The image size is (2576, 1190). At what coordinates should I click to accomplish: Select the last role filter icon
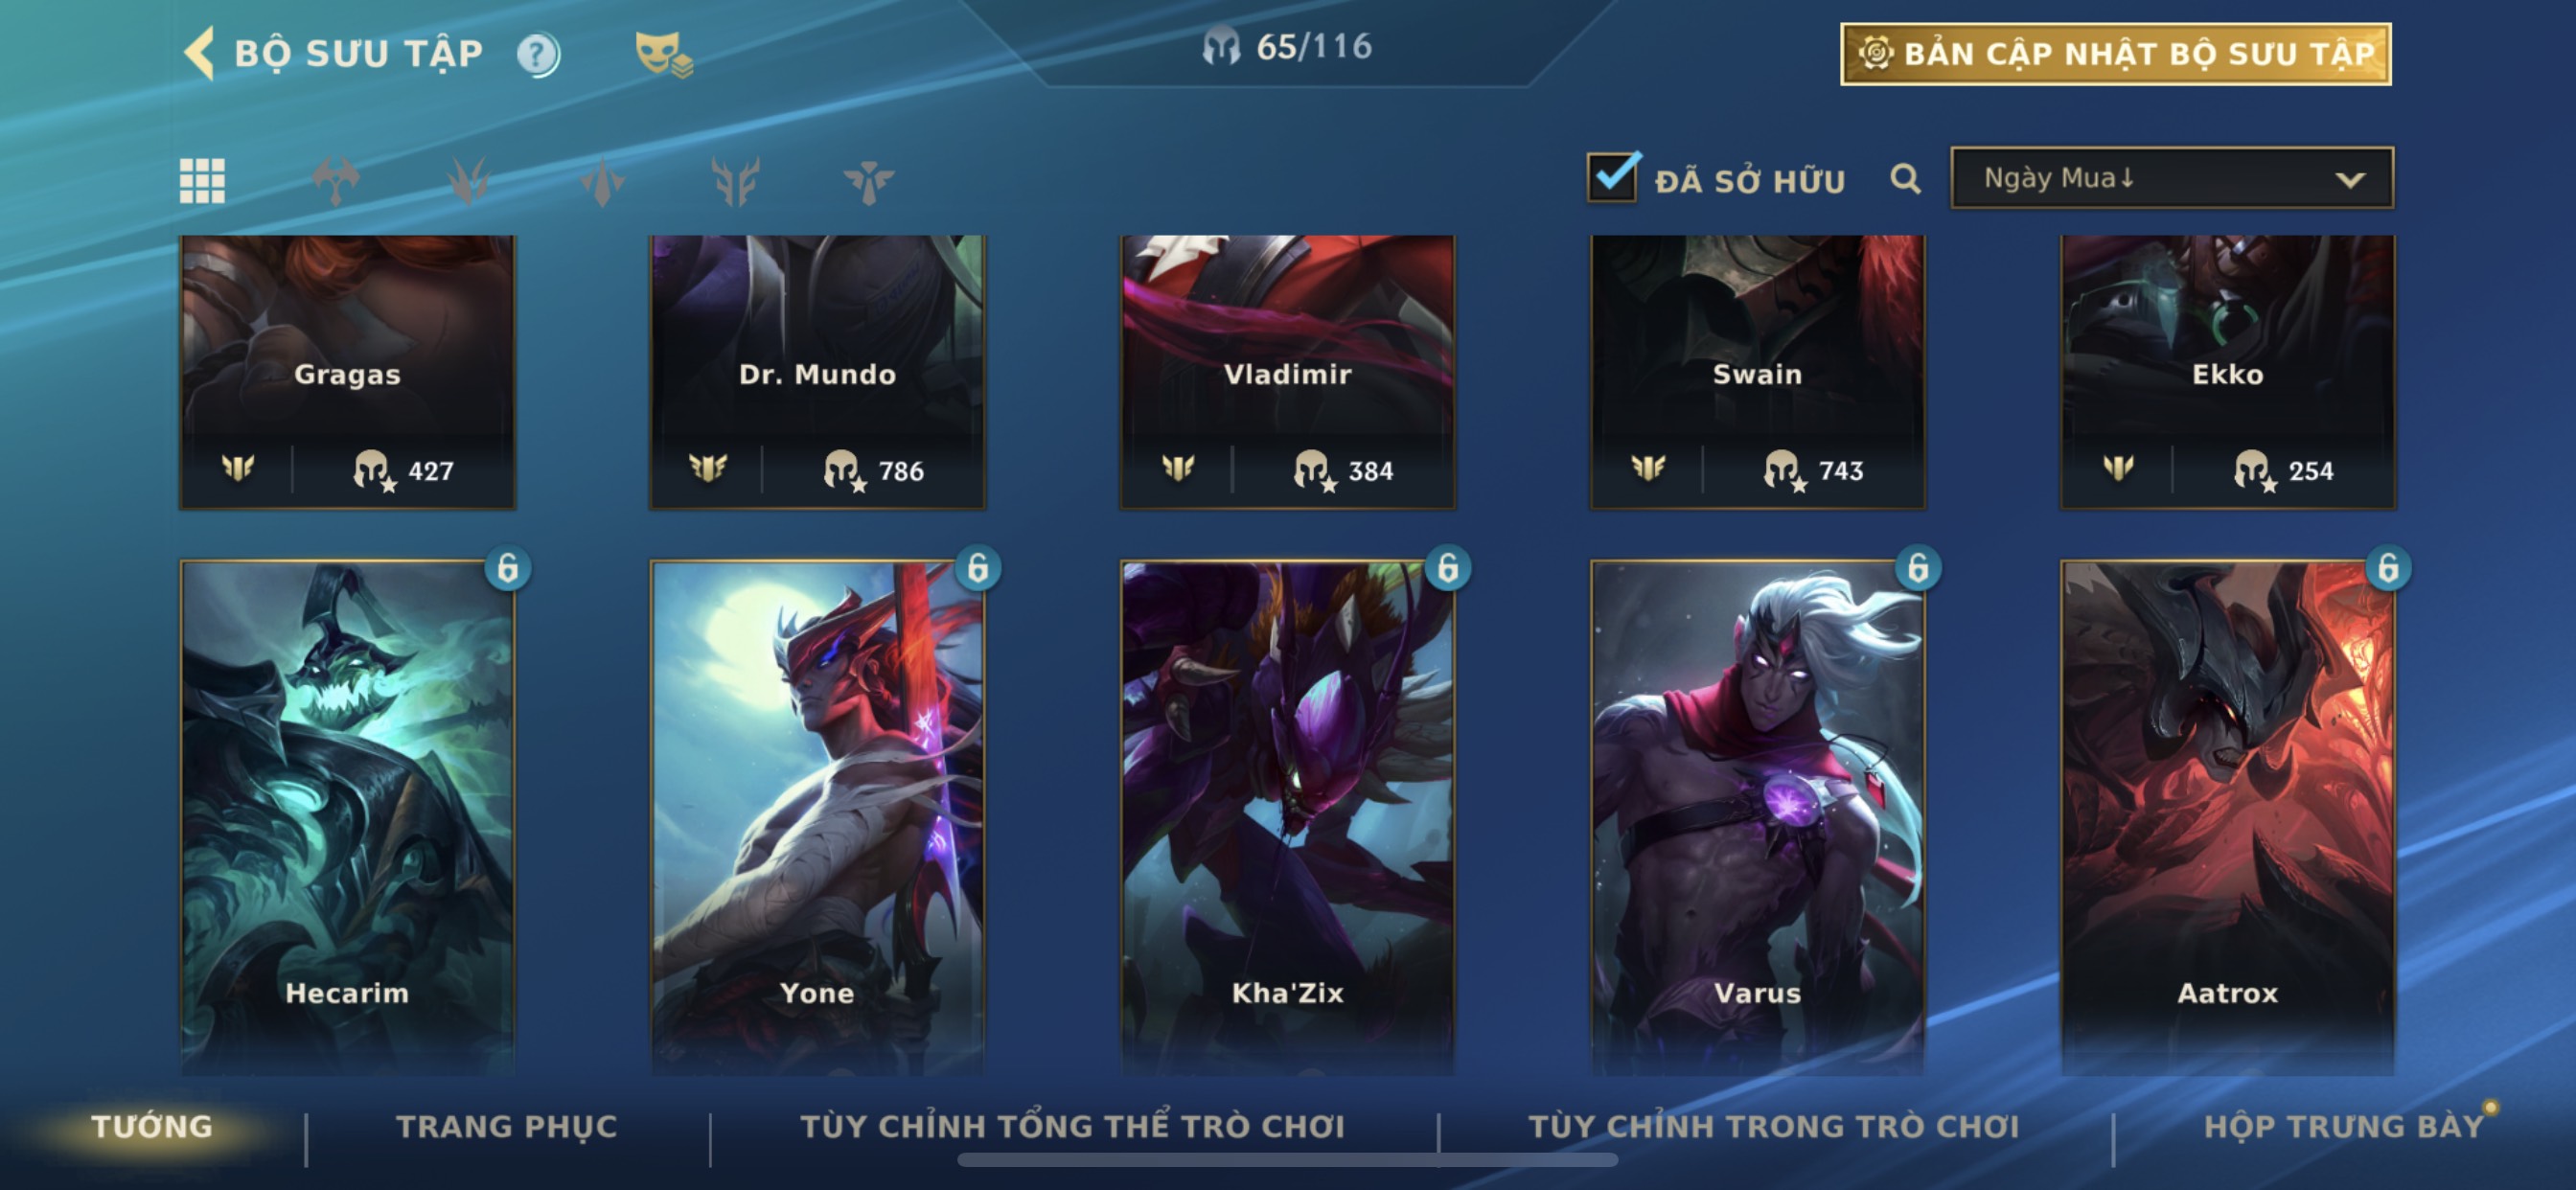[868, 181]
